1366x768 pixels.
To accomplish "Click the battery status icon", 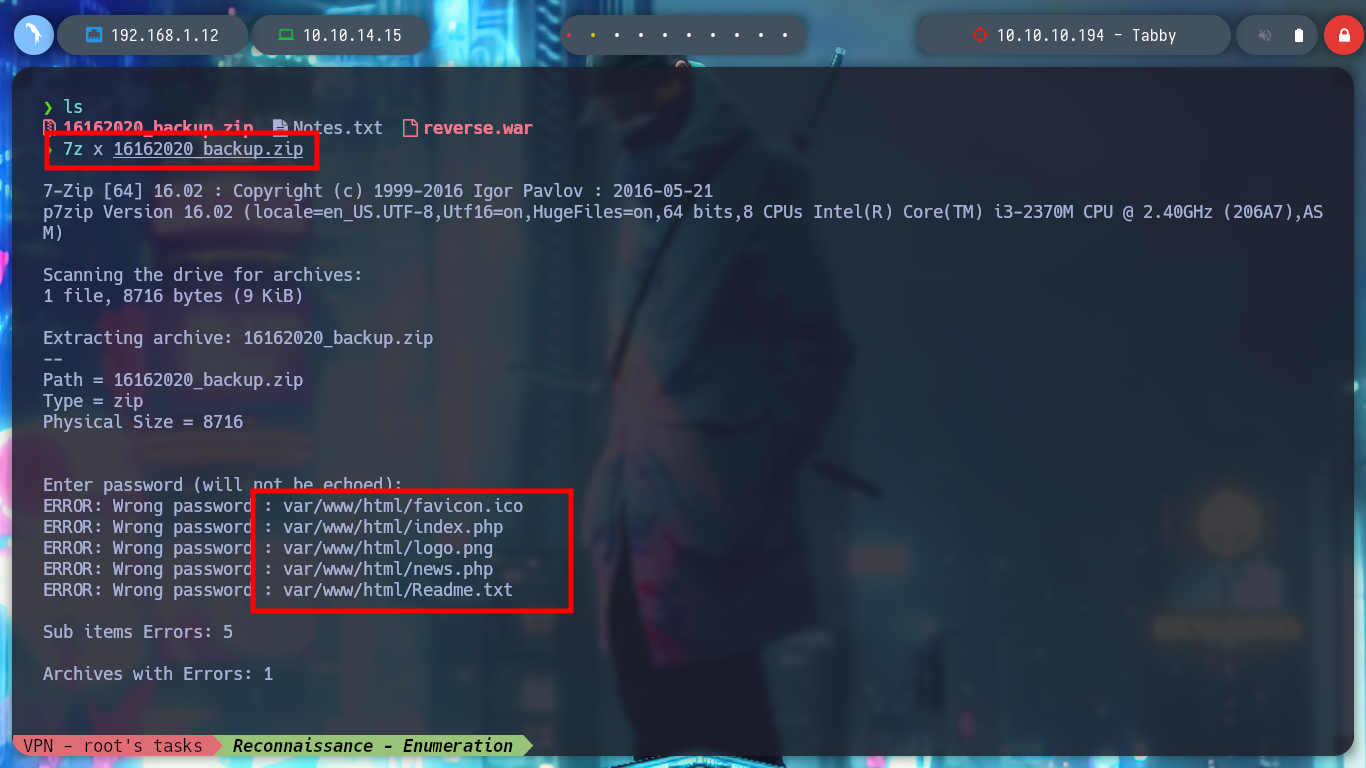I will click(x=1298, y=35).
